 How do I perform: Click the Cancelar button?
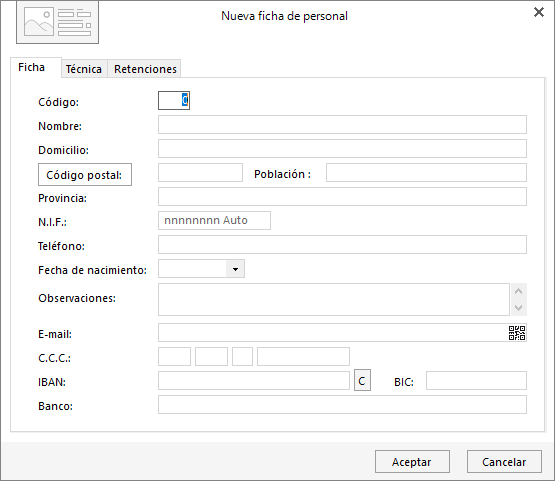tap(504, 462)
